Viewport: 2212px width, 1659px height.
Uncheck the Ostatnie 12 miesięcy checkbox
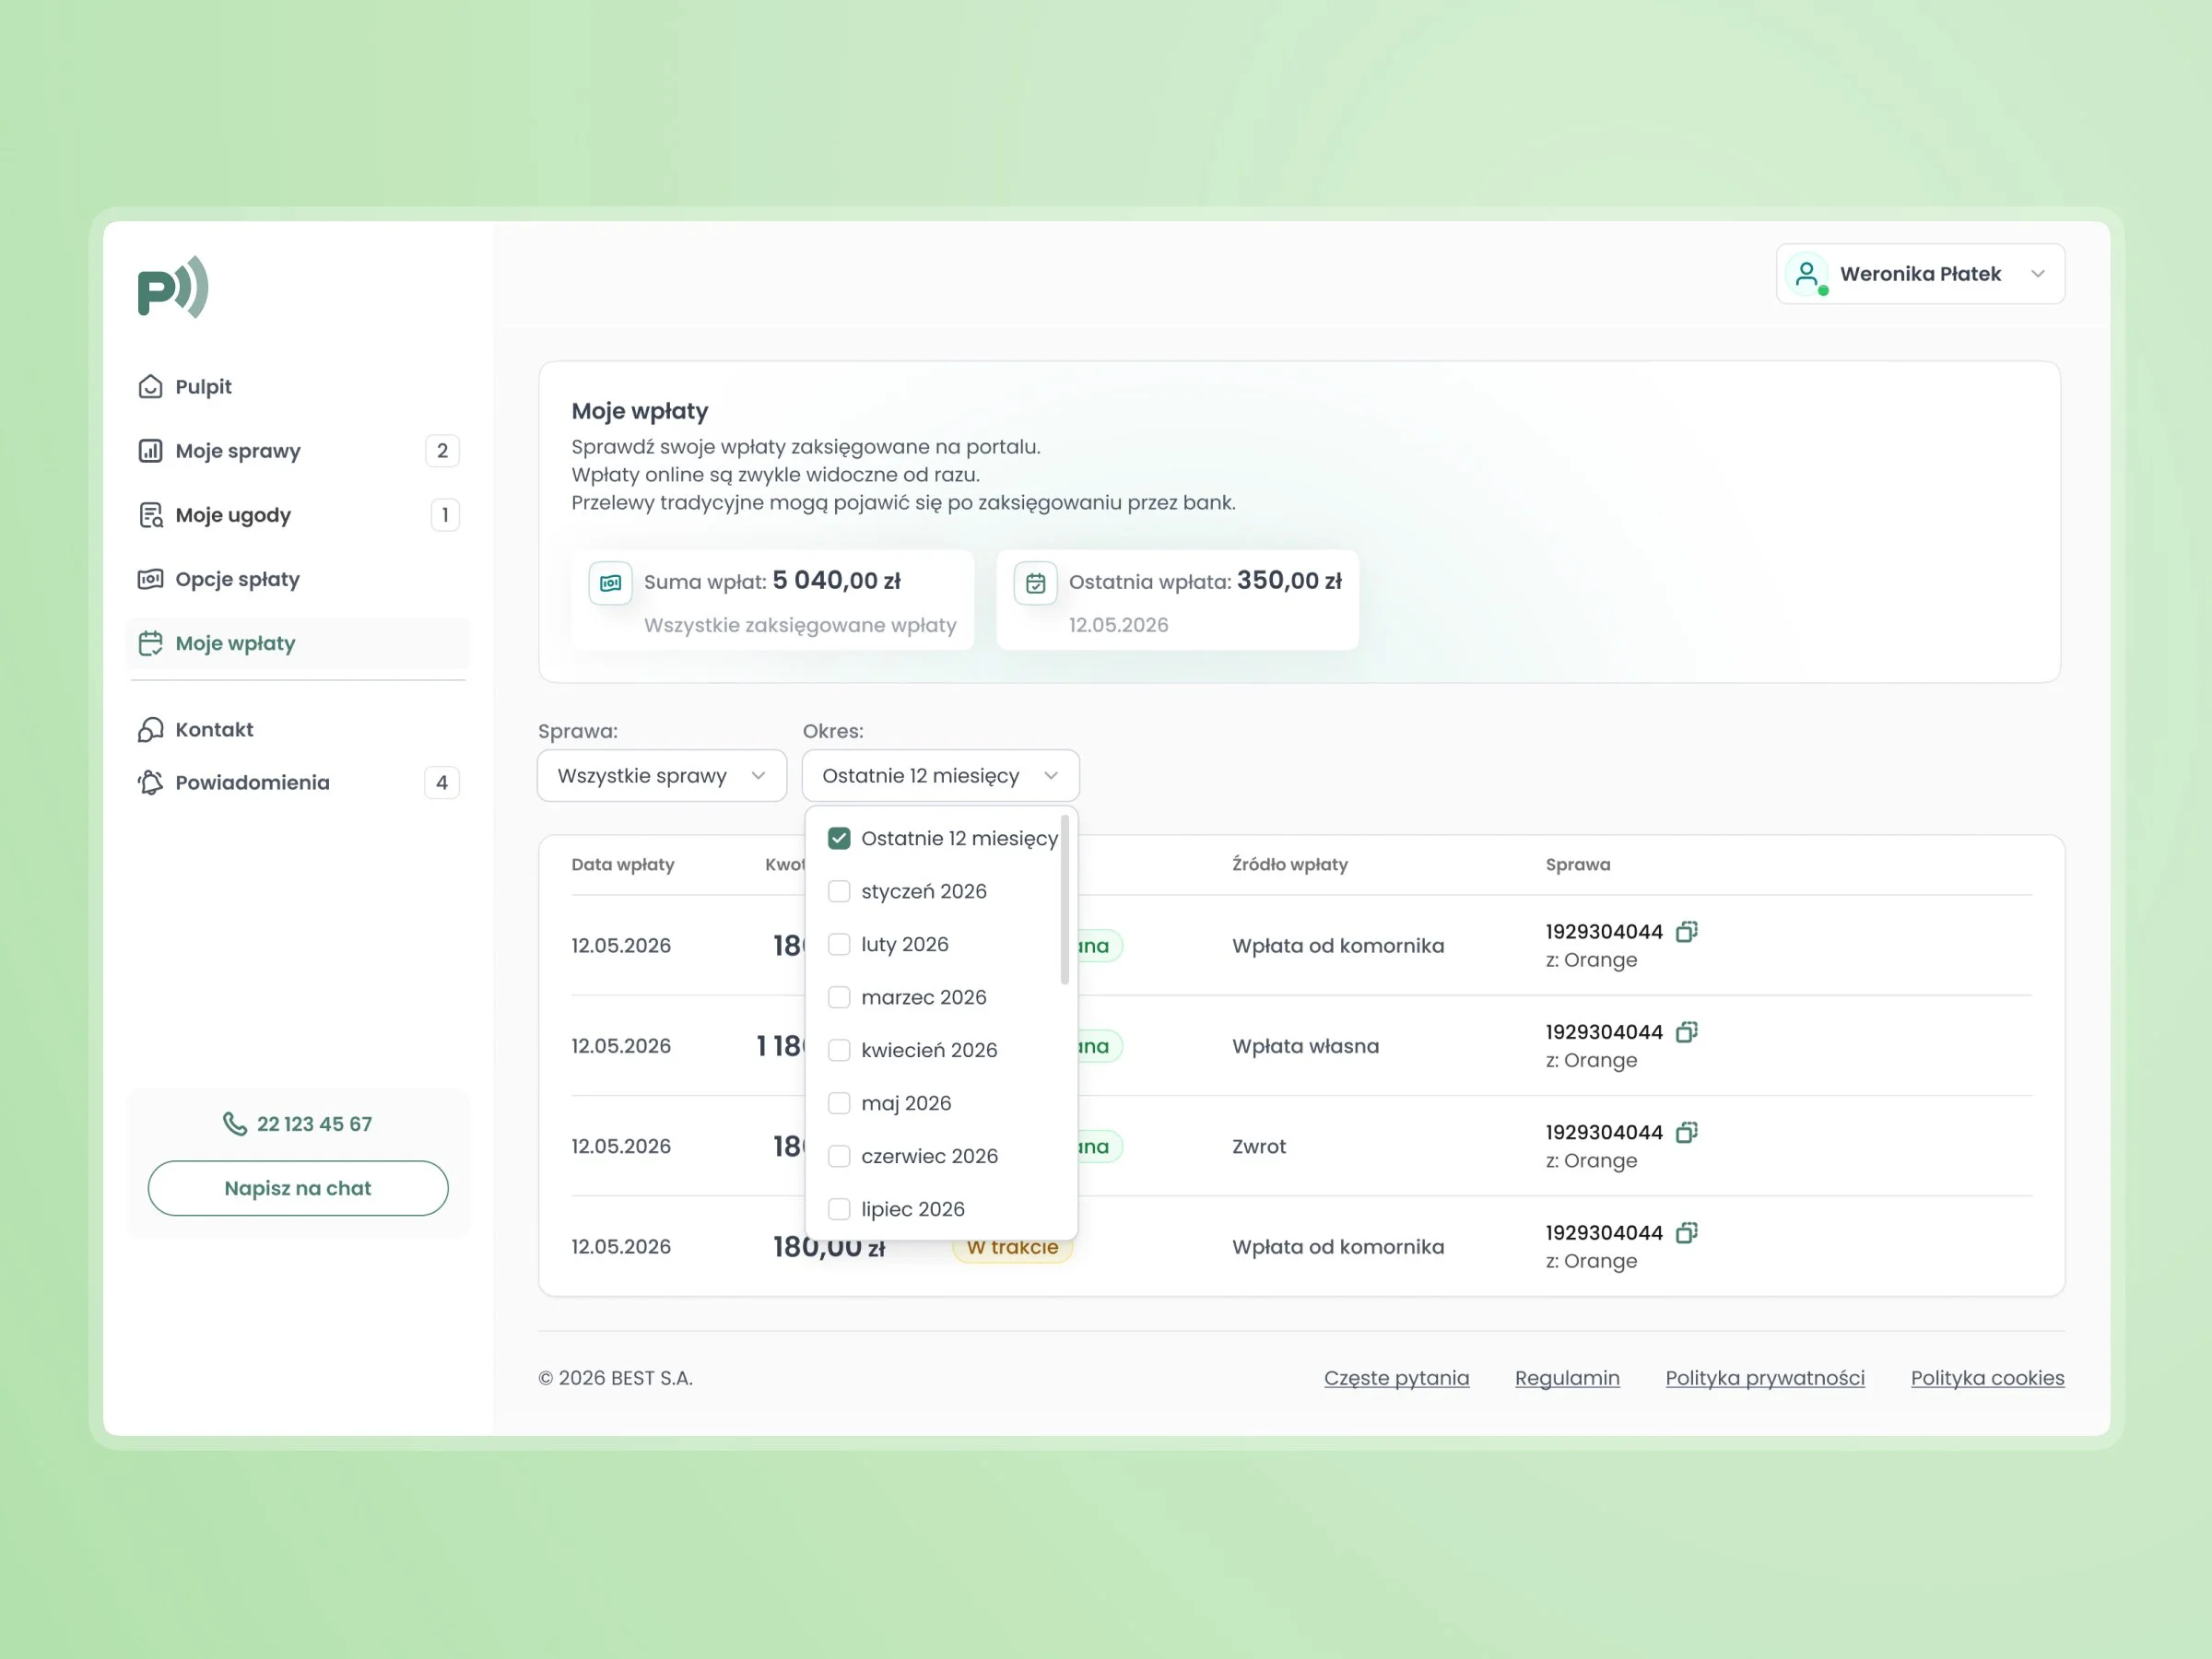click(x=839, y=838)
